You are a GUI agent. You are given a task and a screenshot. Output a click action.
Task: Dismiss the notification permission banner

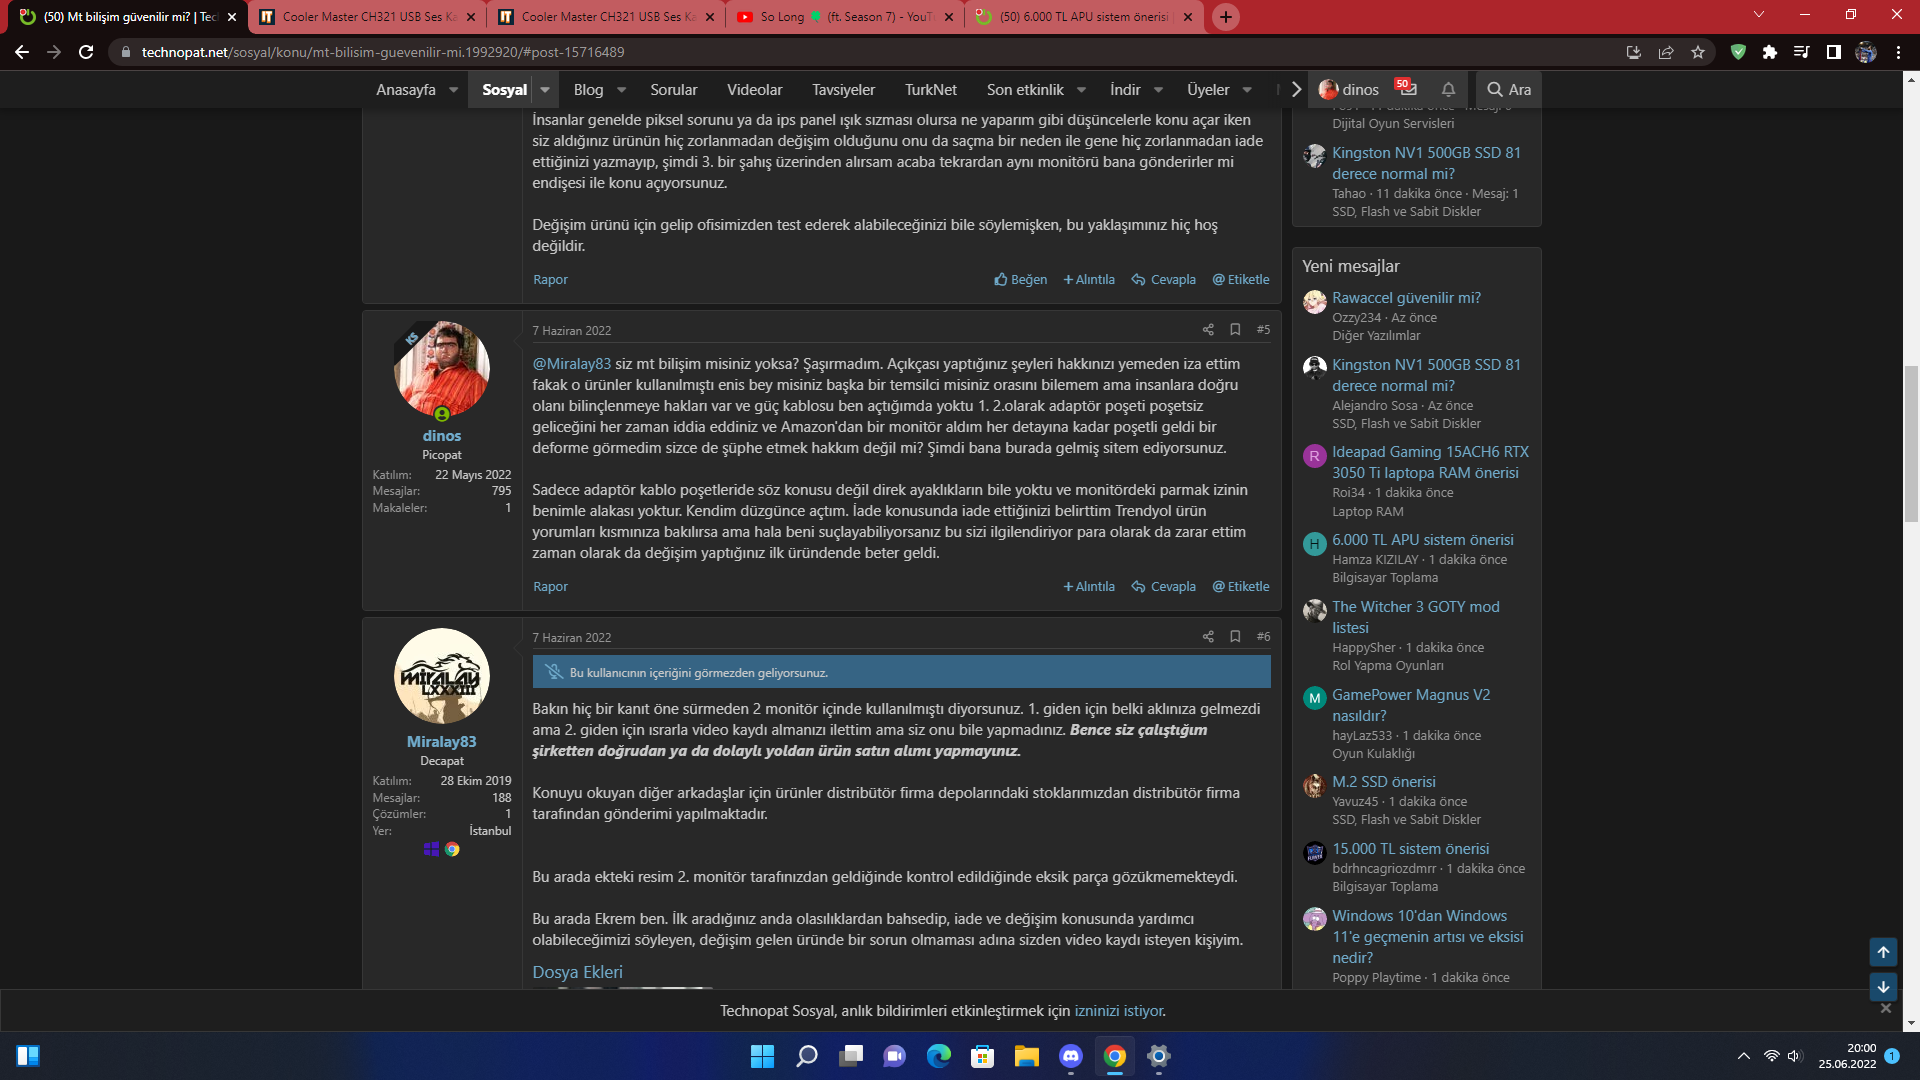tap(1886, 1008)
